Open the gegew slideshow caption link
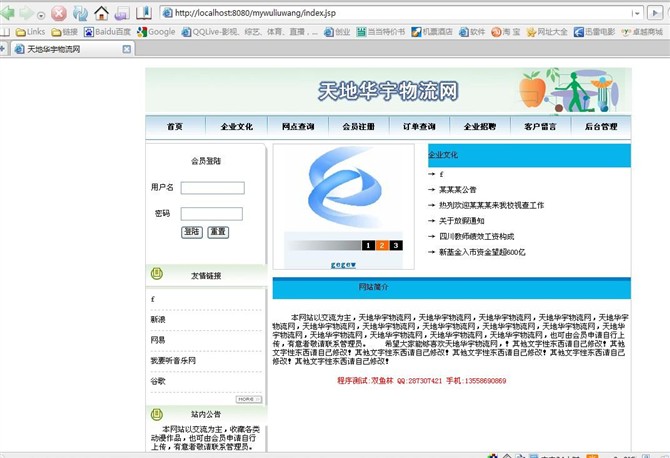670x458 pixels. 344,265
